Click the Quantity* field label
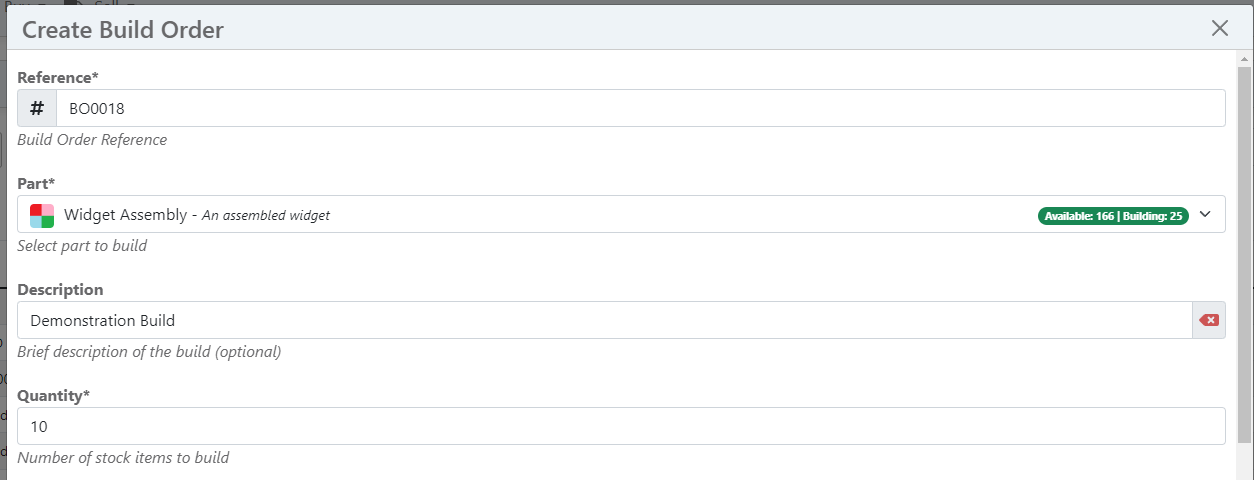Image resolution: width=1254 pixels, height=480 pixels. point(54,395)
